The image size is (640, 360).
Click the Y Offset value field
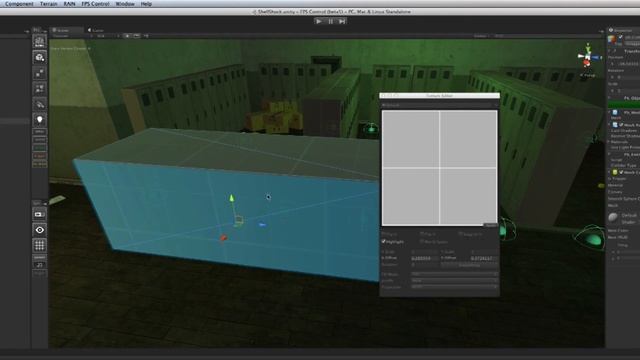coord(483,258)
